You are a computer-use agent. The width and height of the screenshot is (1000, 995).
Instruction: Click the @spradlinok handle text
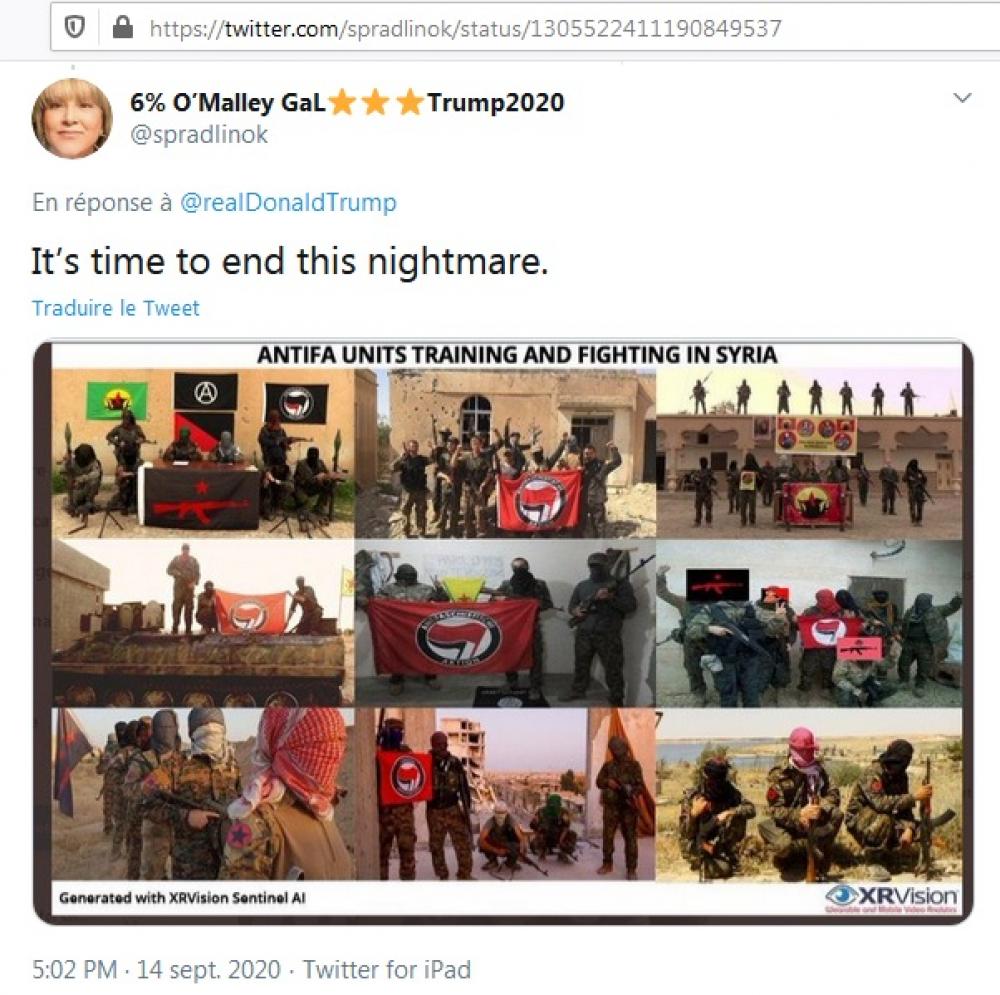pos(199,135)
